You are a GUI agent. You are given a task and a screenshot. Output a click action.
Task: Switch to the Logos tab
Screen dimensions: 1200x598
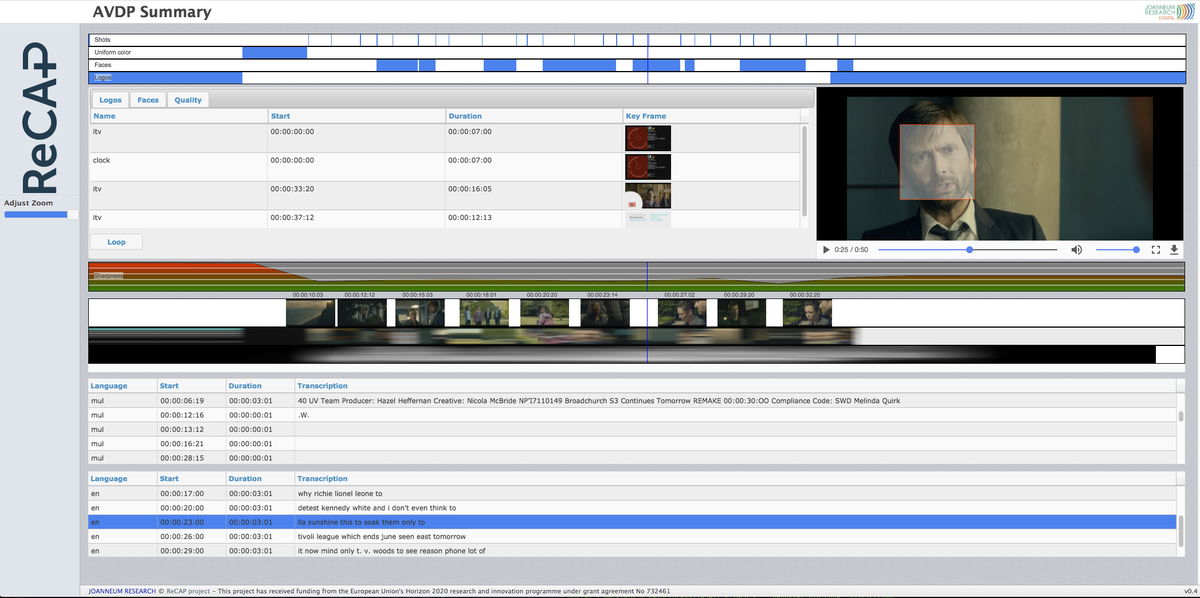coord(110,100)
